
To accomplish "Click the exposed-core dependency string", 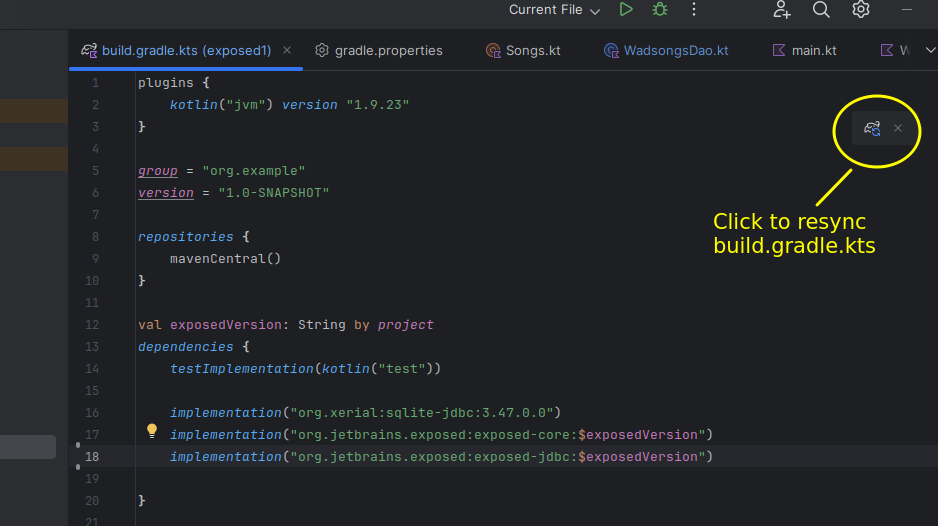I will point(498,435).
